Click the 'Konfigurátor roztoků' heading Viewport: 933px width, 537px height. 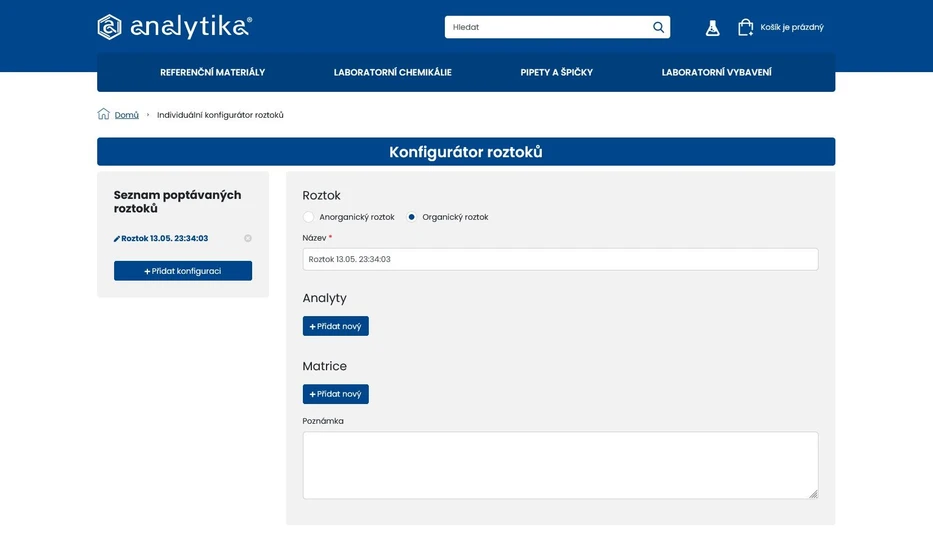pyautogui.click(x=466, y=152)
